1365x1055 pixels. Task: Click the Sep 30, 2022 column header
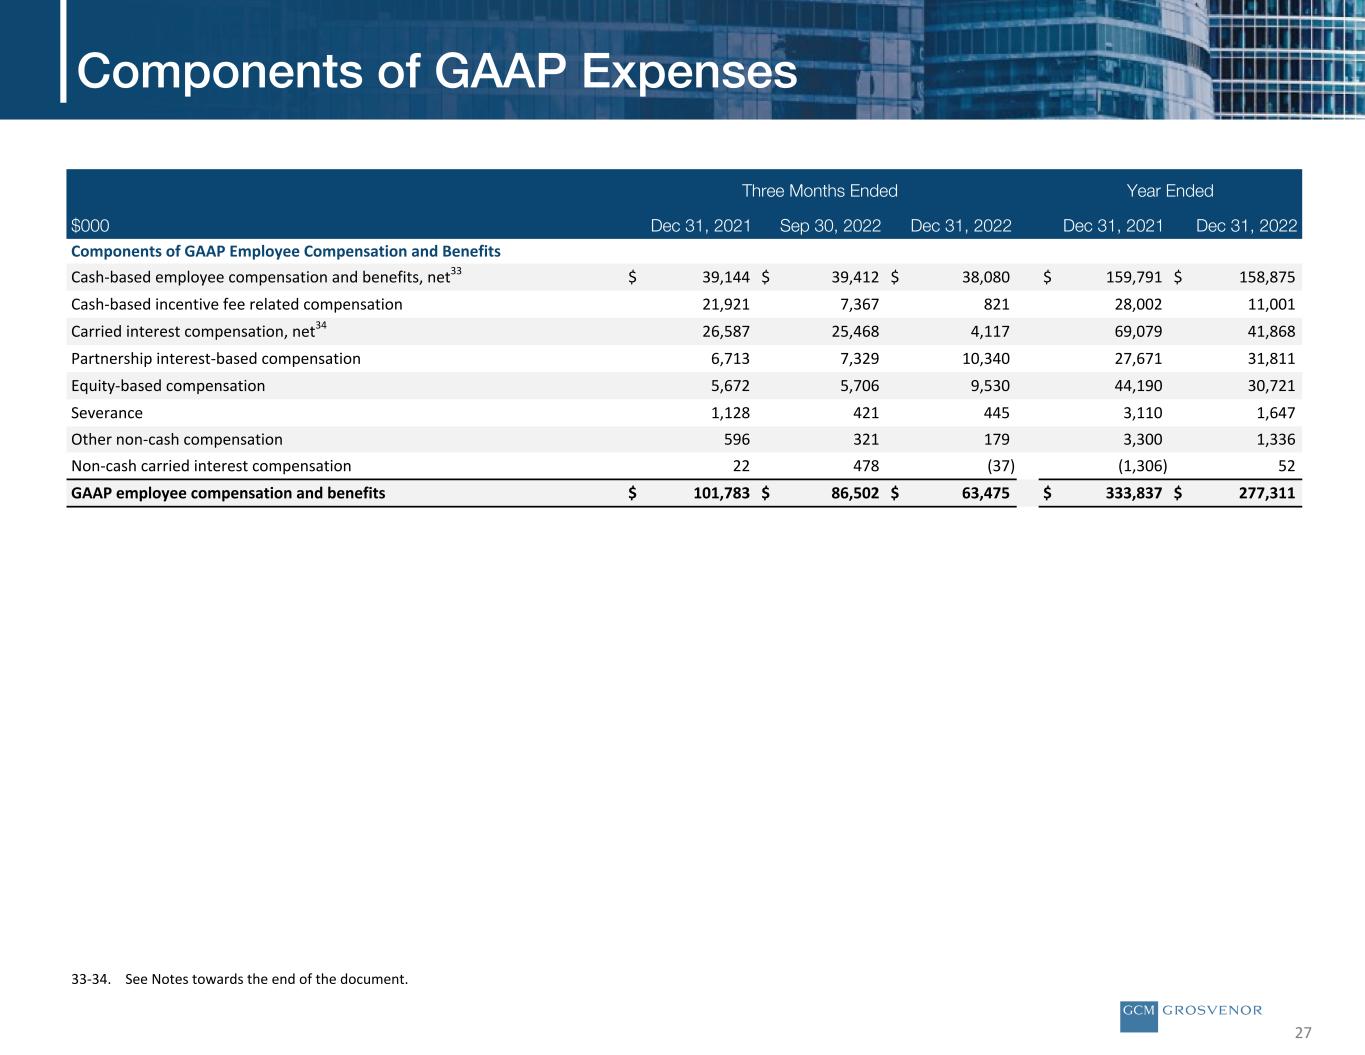(830, 226)
